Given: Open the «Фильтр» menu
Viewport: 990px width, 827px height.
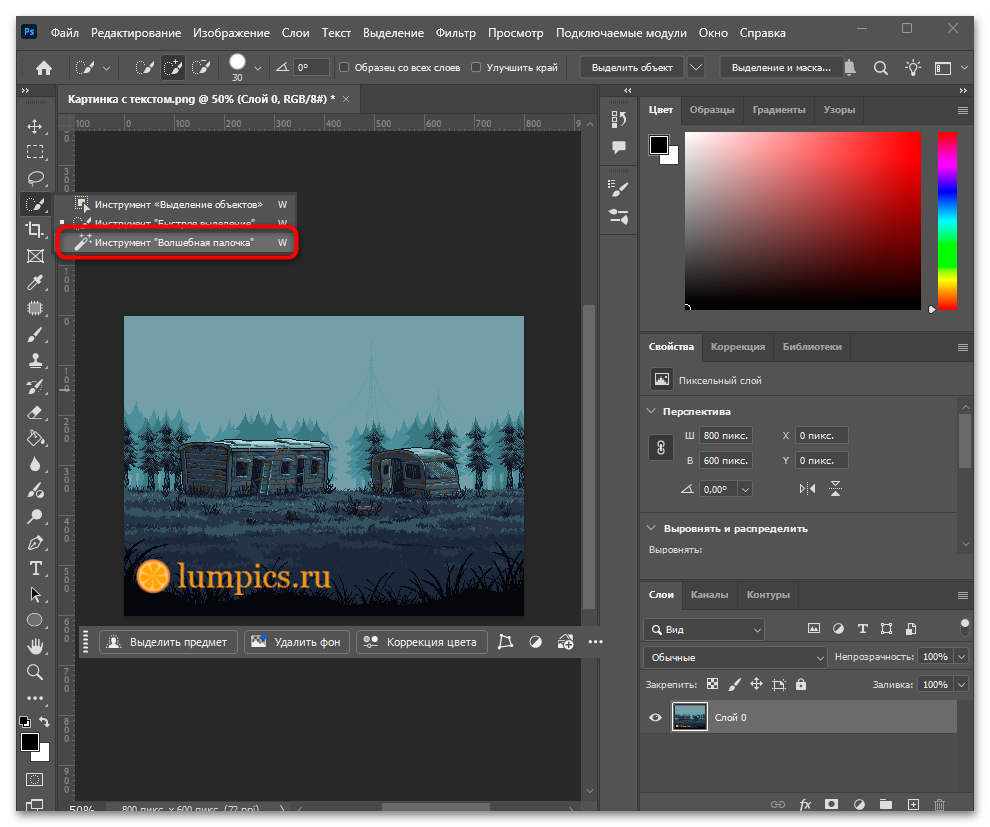Looking at the screenshot, I should tap(456, 33).
